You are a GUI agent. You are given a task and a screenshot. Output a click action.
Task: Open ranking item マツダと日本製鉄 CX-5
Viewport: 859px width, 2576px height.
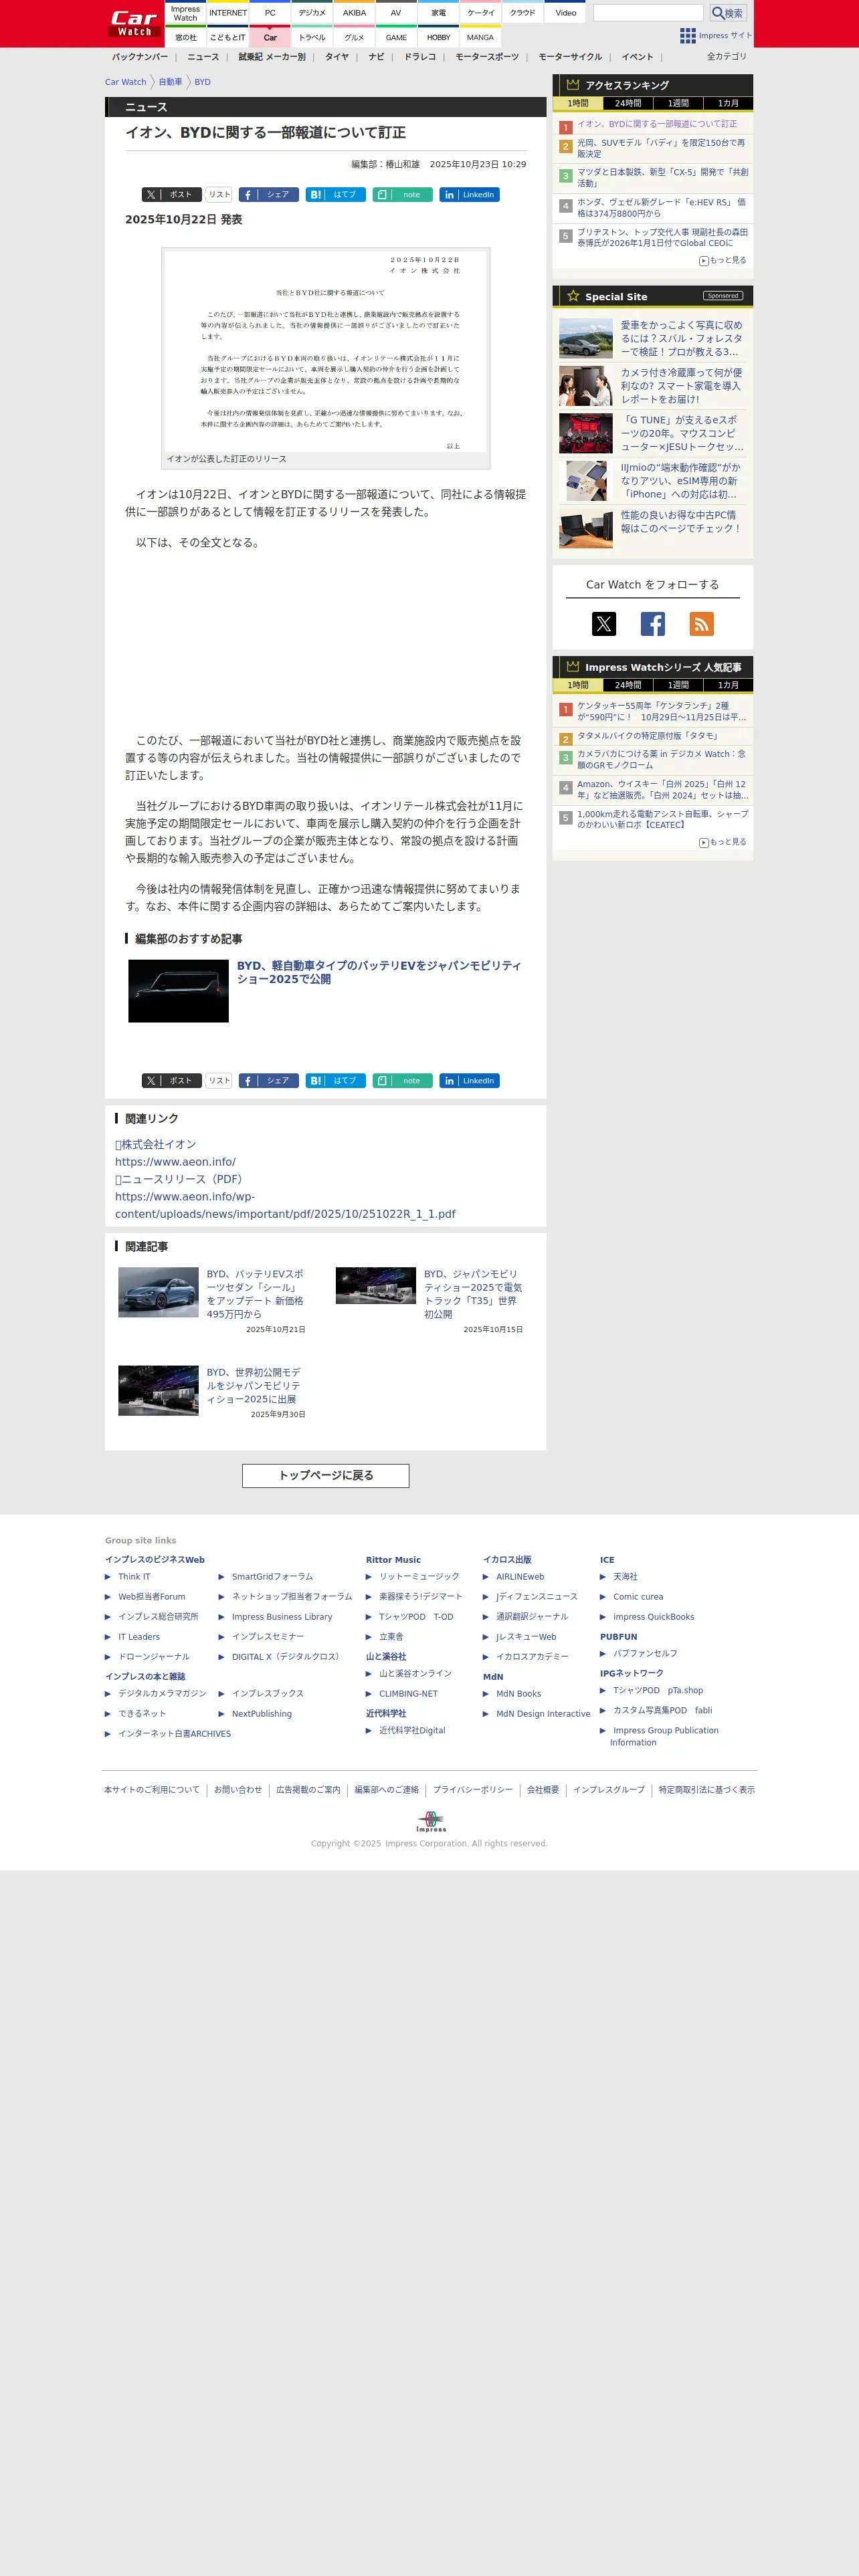(x=662, y=177)
